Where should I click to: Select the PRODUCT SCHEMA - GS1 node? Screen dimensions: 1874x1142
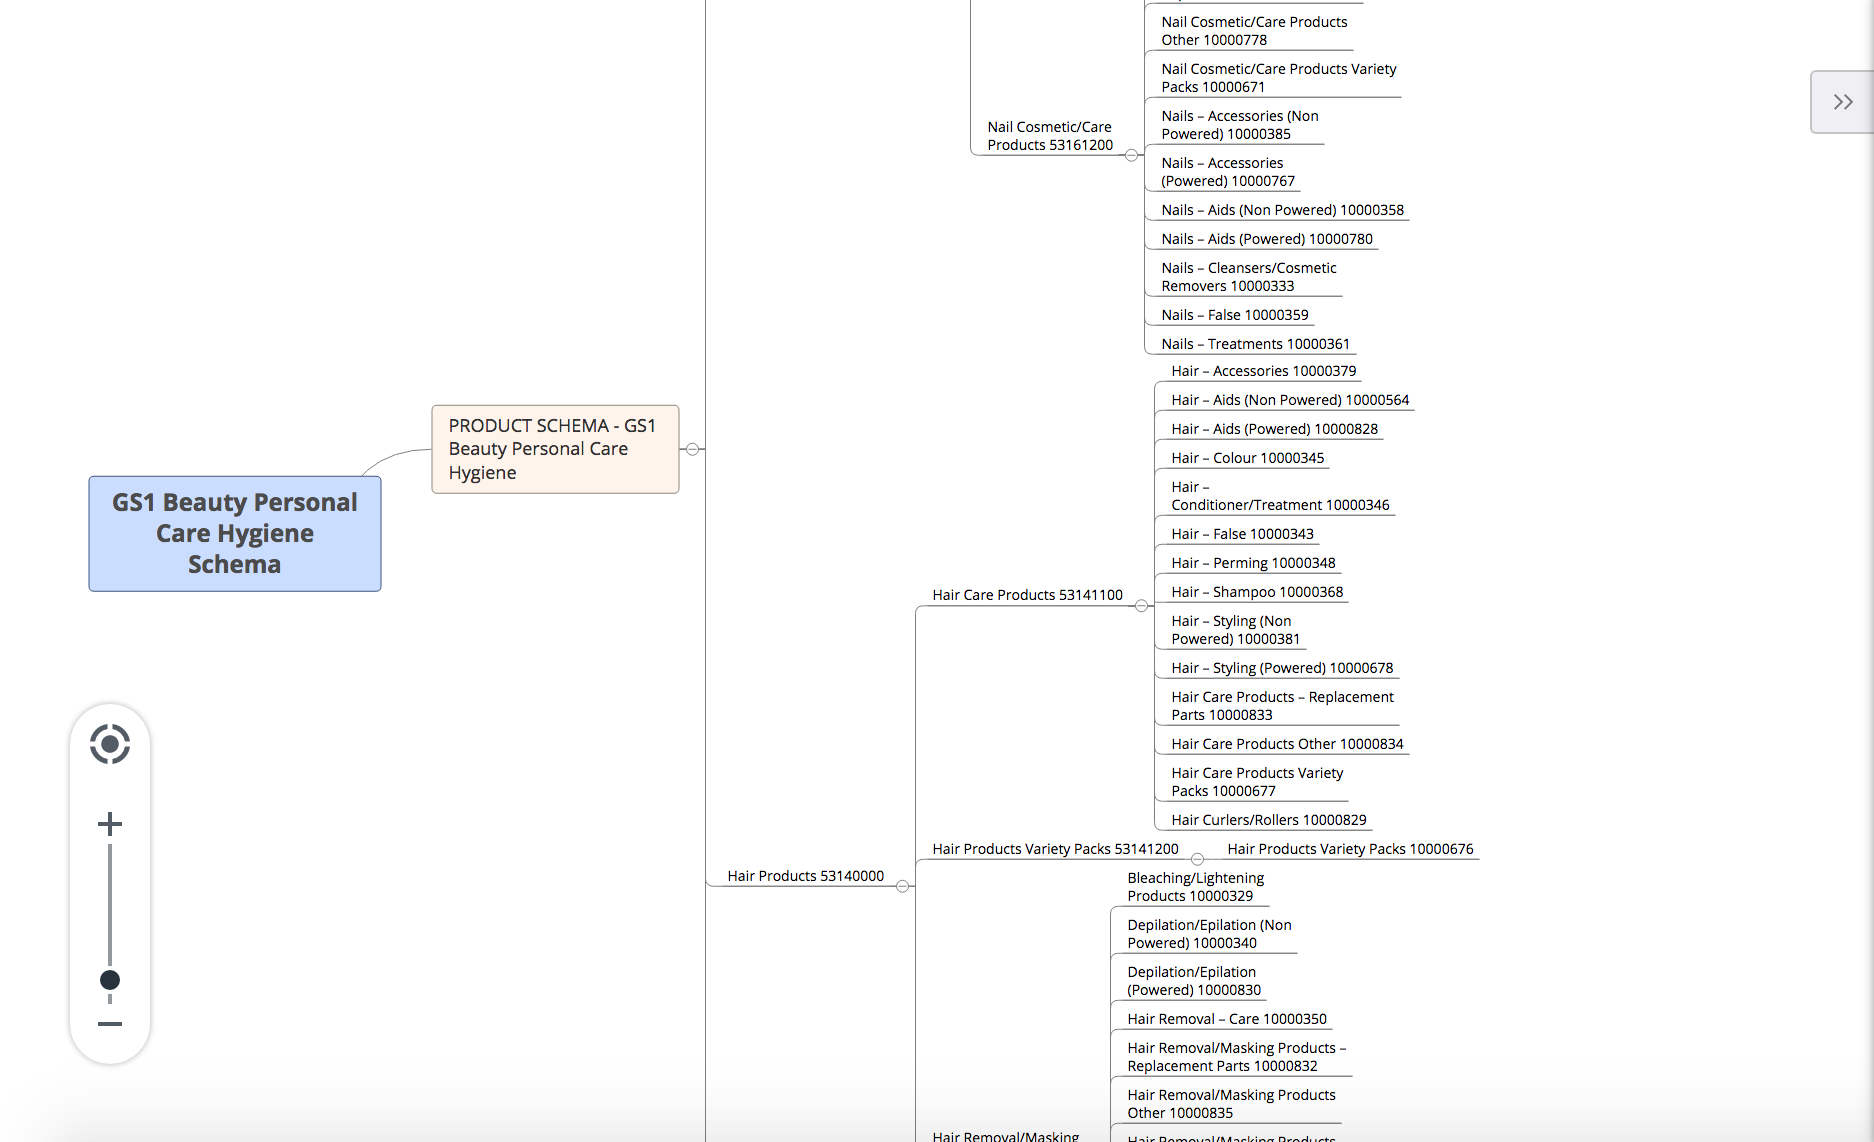[x=555, y=449]
